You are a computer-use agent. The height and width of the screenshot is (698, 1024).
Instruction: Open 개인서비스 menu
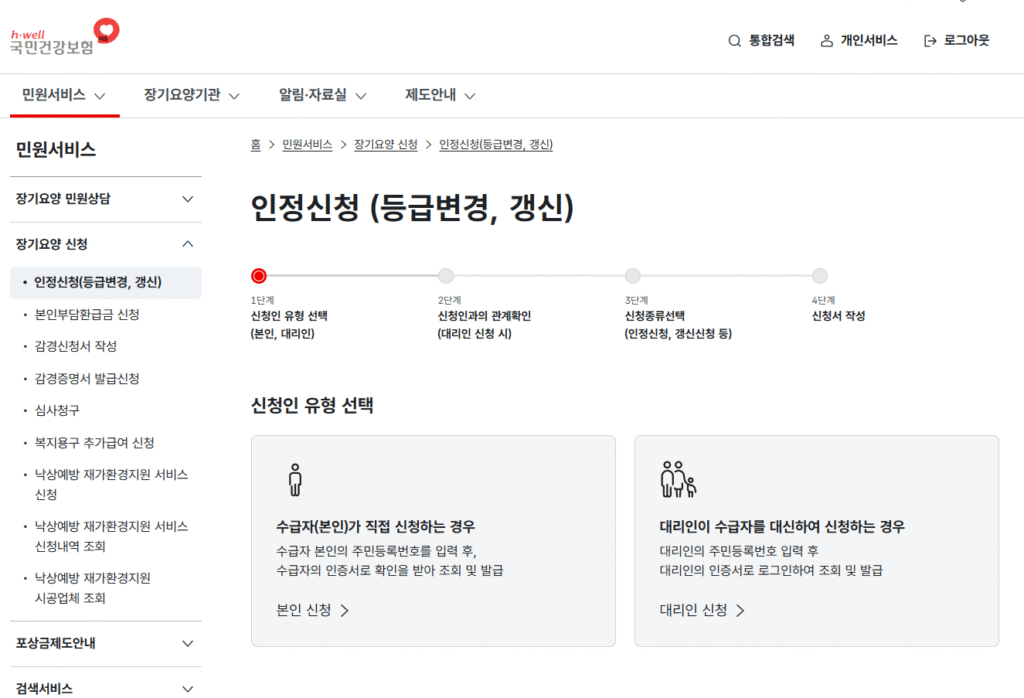coord(859,40)
